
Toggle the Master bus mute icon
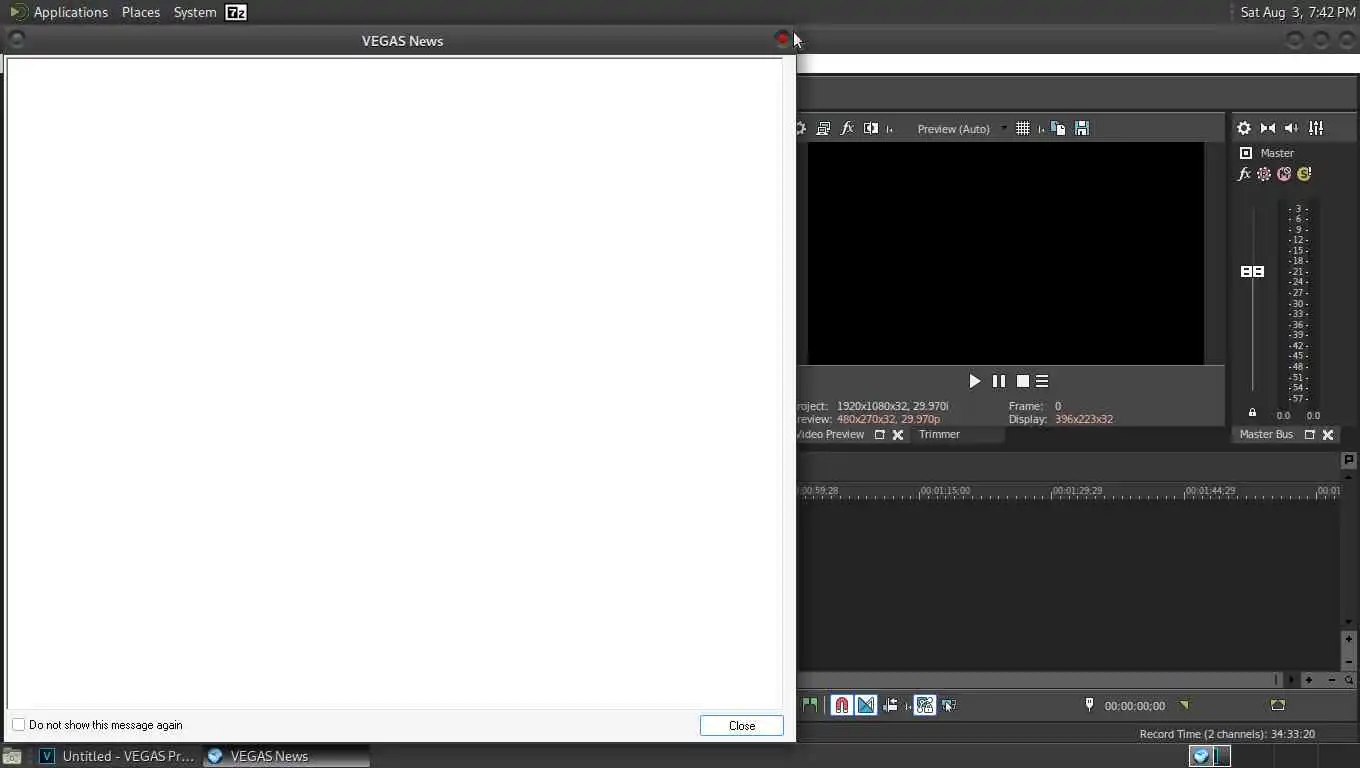pos(1284,174)
